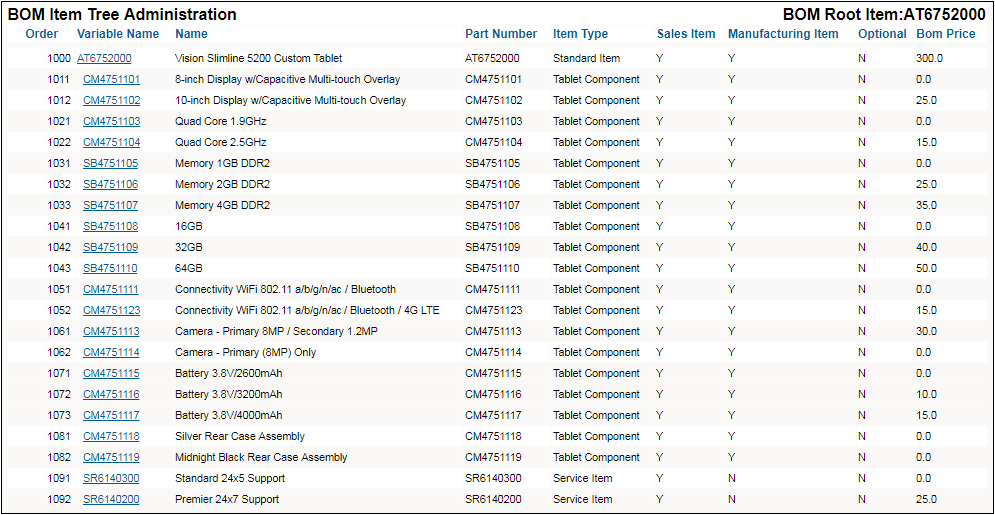
Task: Click the Standard Item type cell
Action: [x=586, y=58]
